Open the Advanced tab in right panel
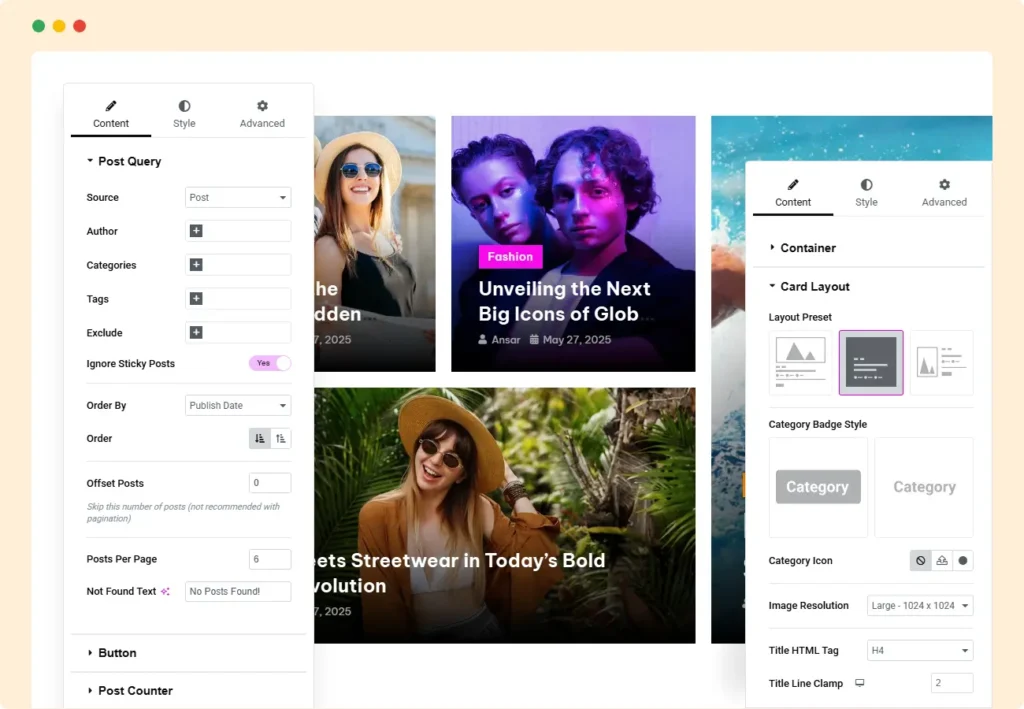1024x709 pixels. click(x=944, y=192)
